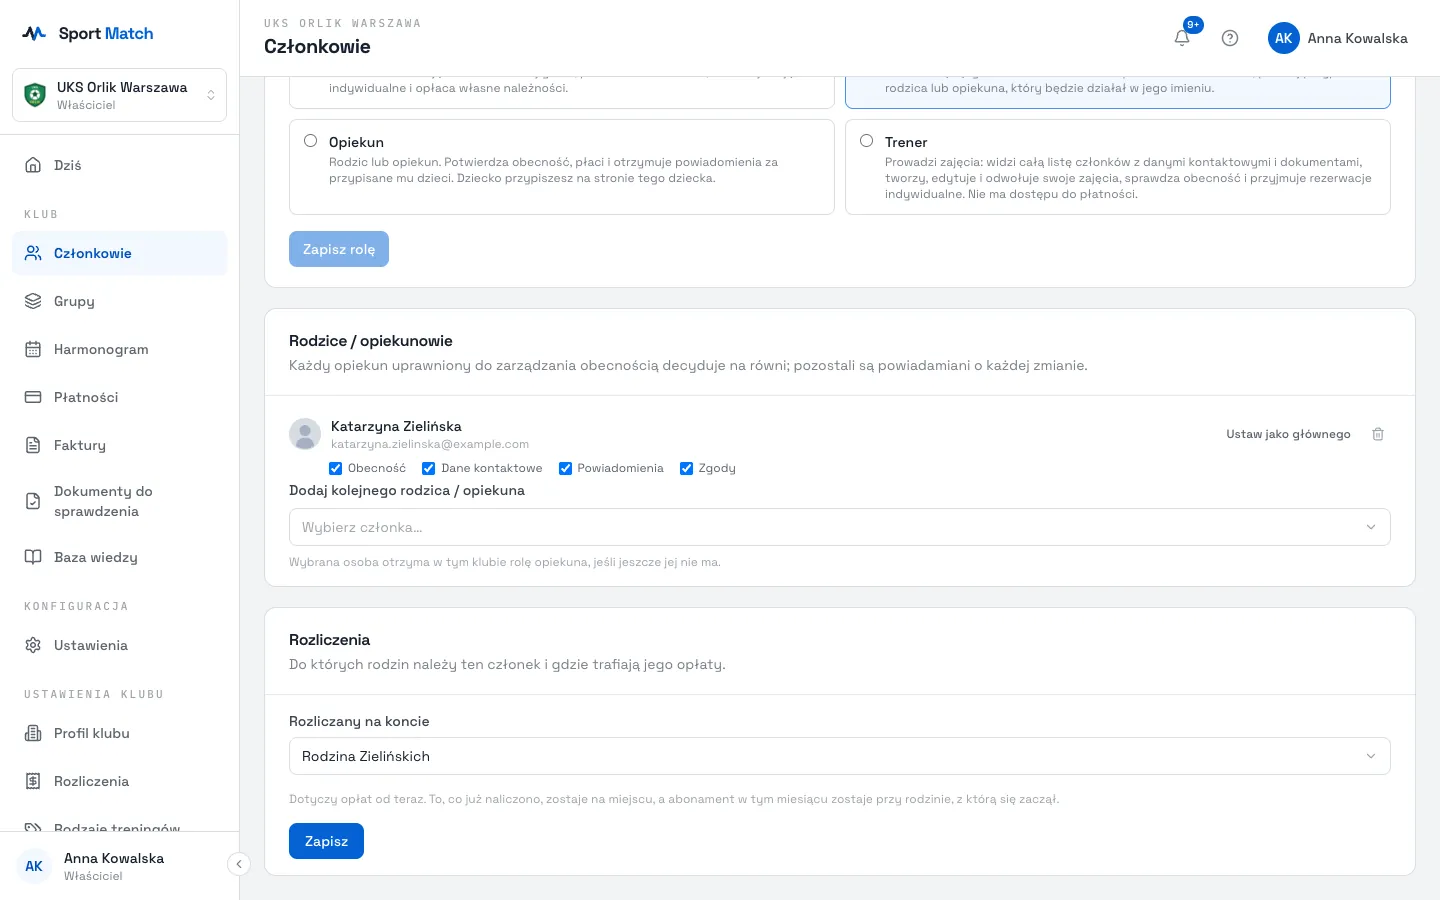Viewport: 1440px width, 900px height.
Task: Toggle the Powiadomienia checkbox
Action: [x=565, y=468]
